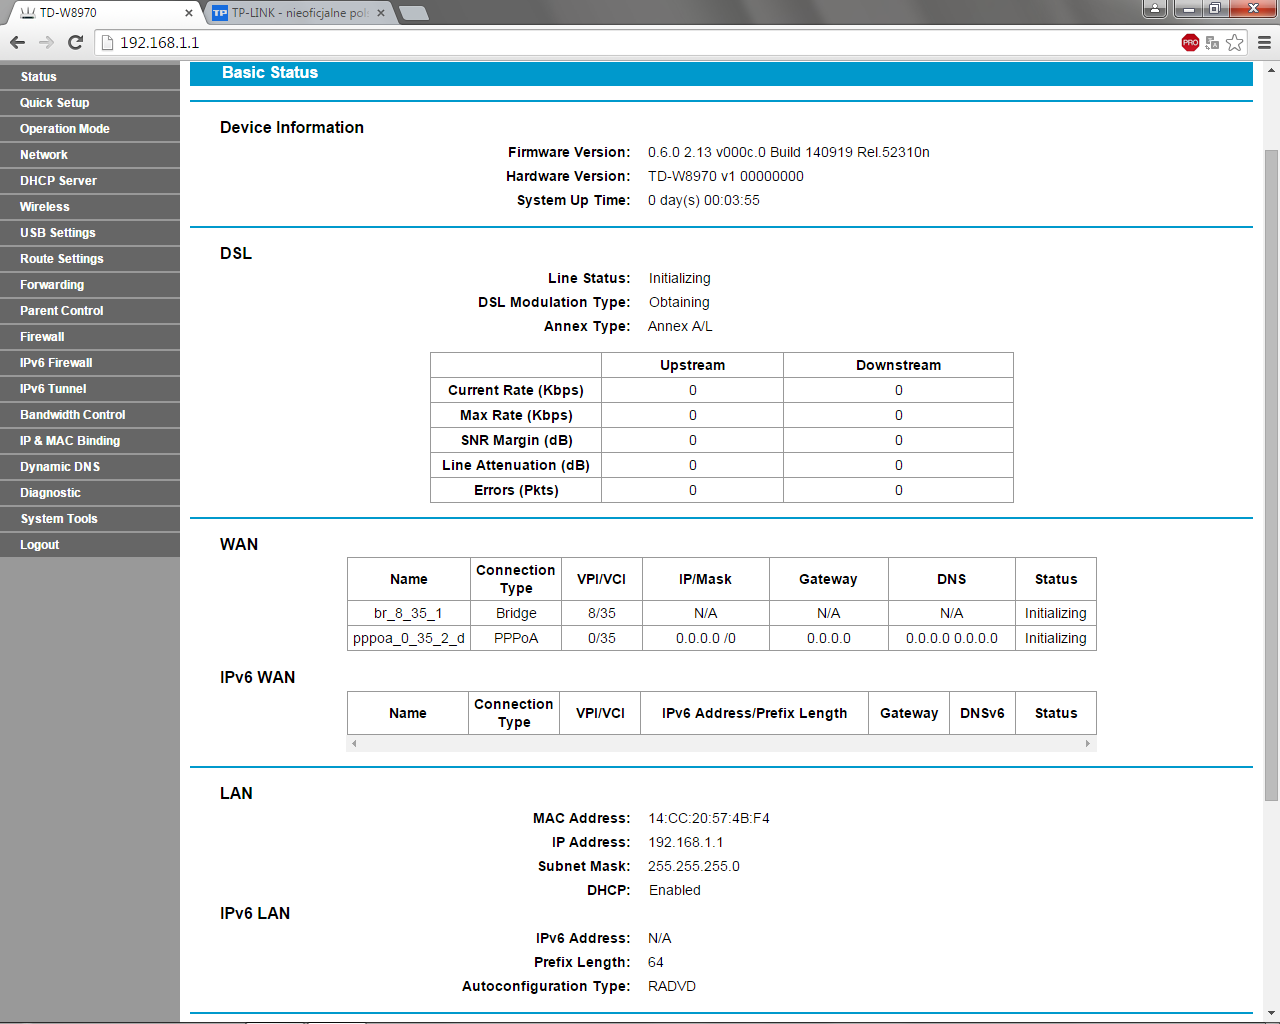
Task: Select Firewall from the sidebar
Action: [x=42, y=337]
